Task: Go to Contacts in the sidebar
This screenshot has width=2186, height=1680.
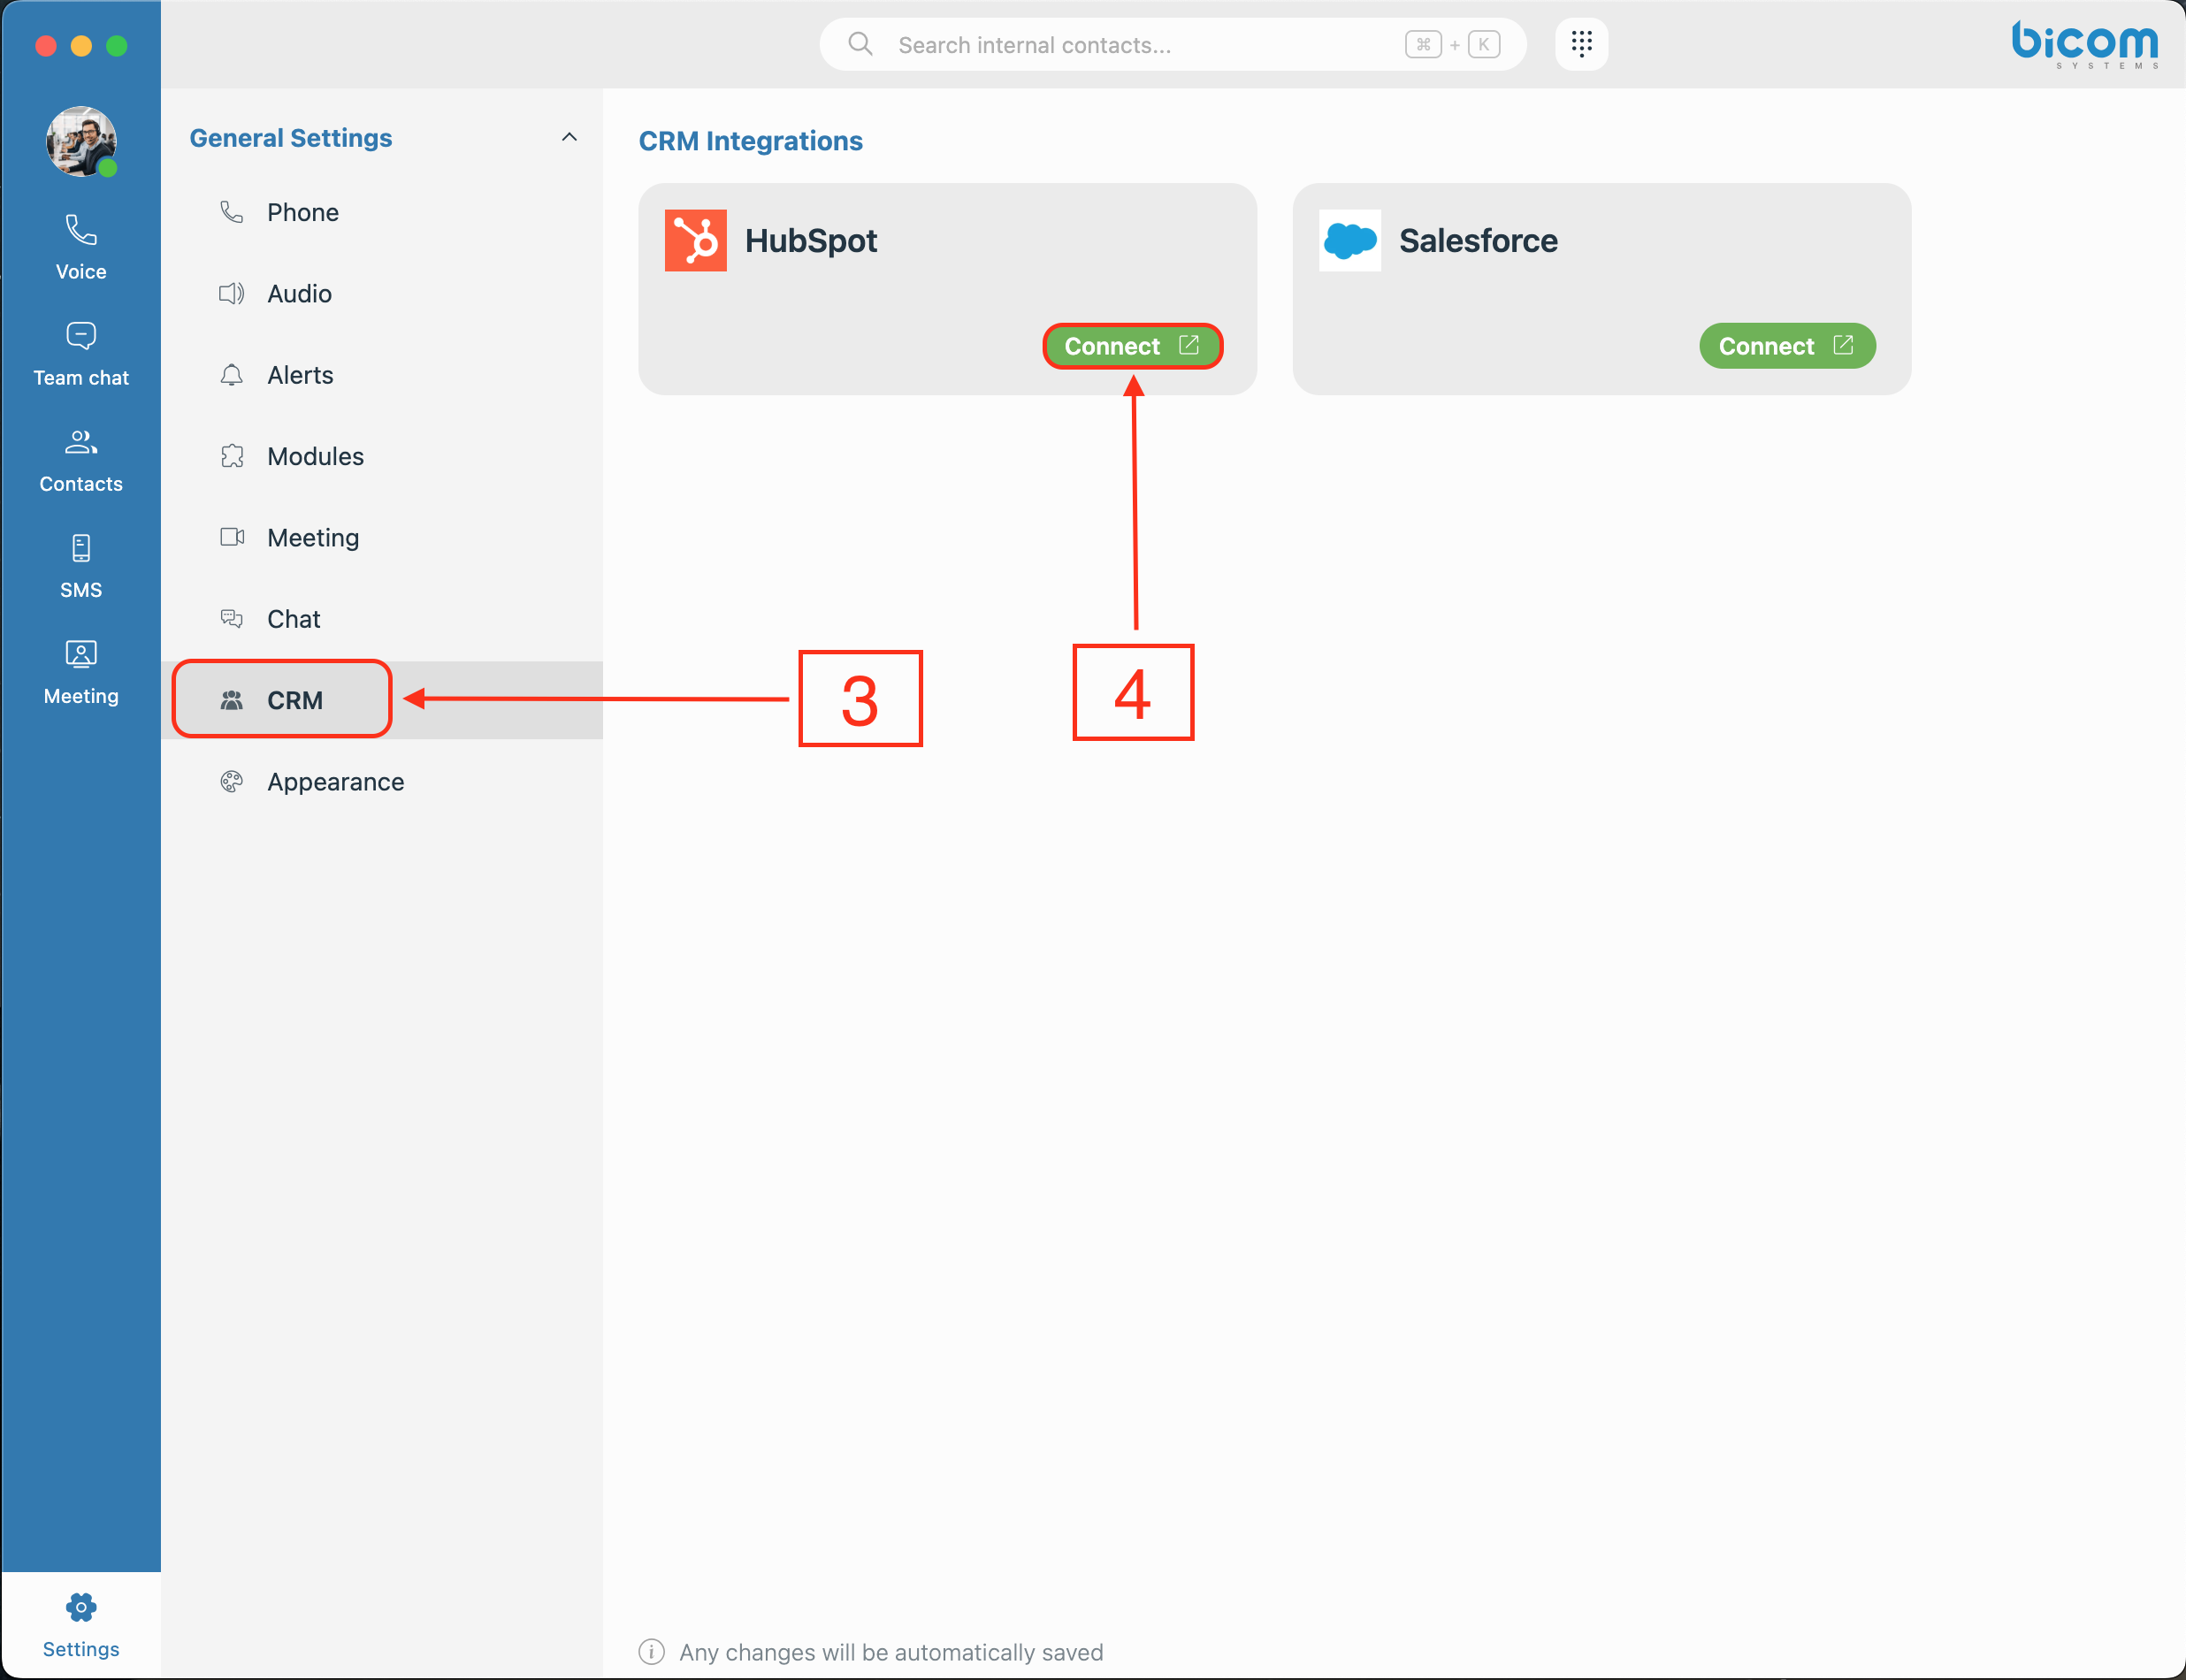Action: click(x=81, y=460)
